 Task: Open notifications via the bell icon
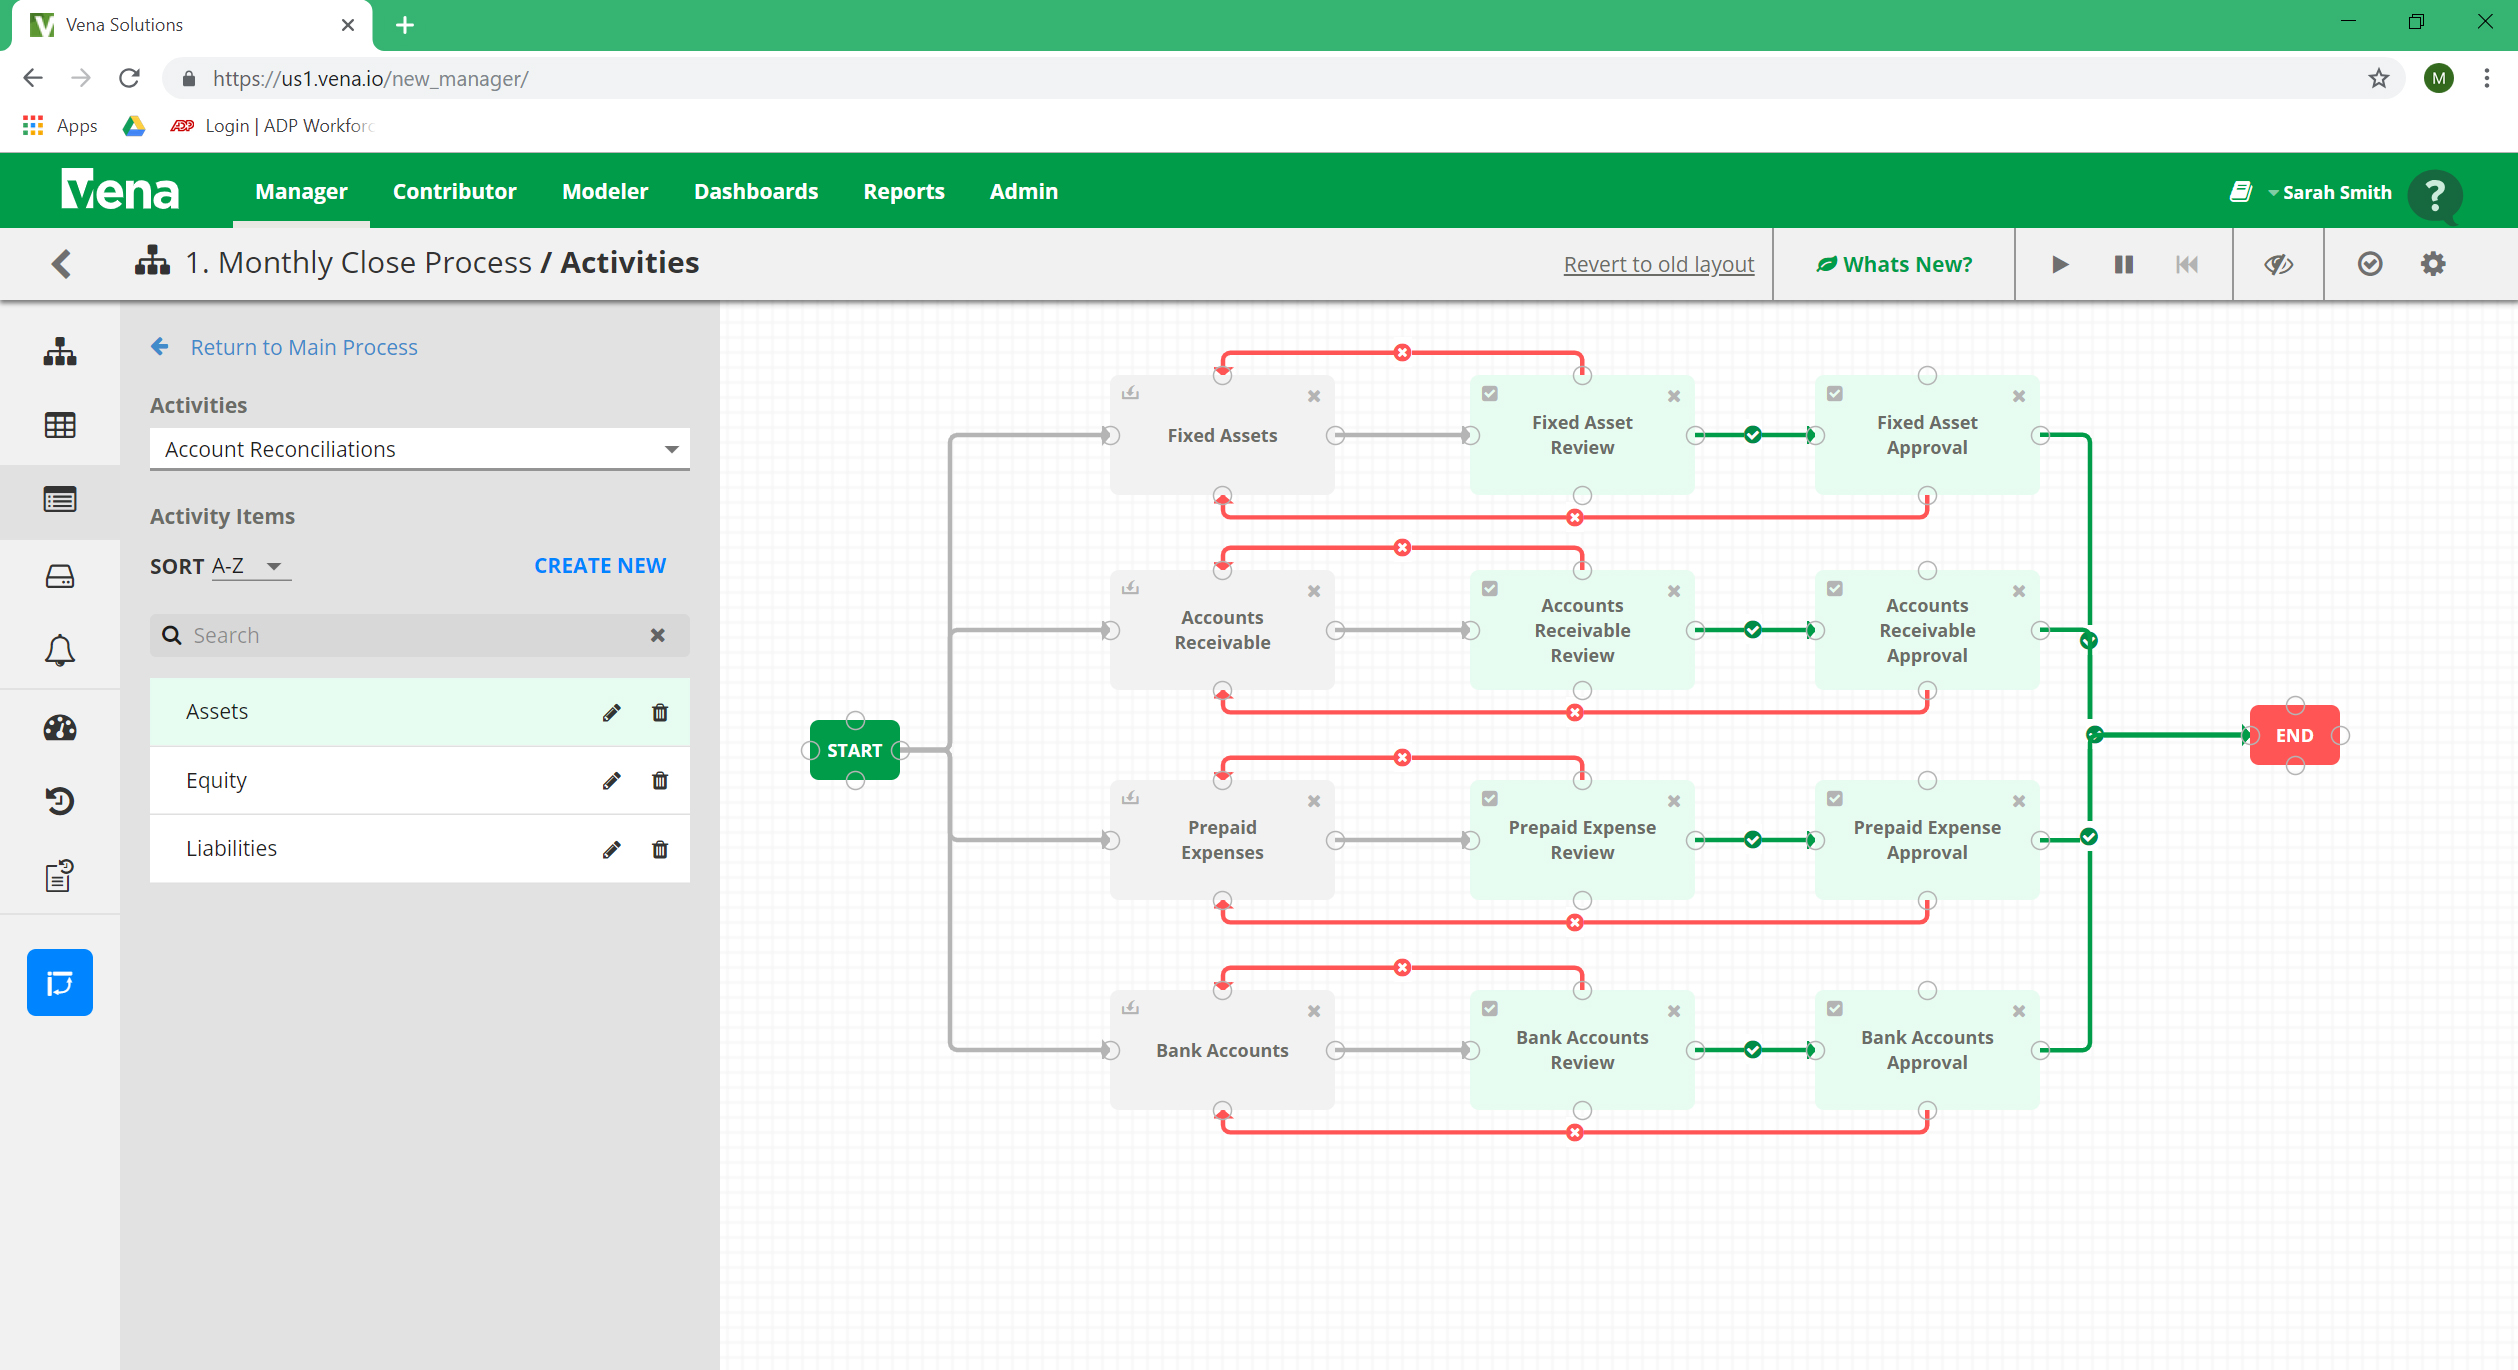tap(60, 650)
